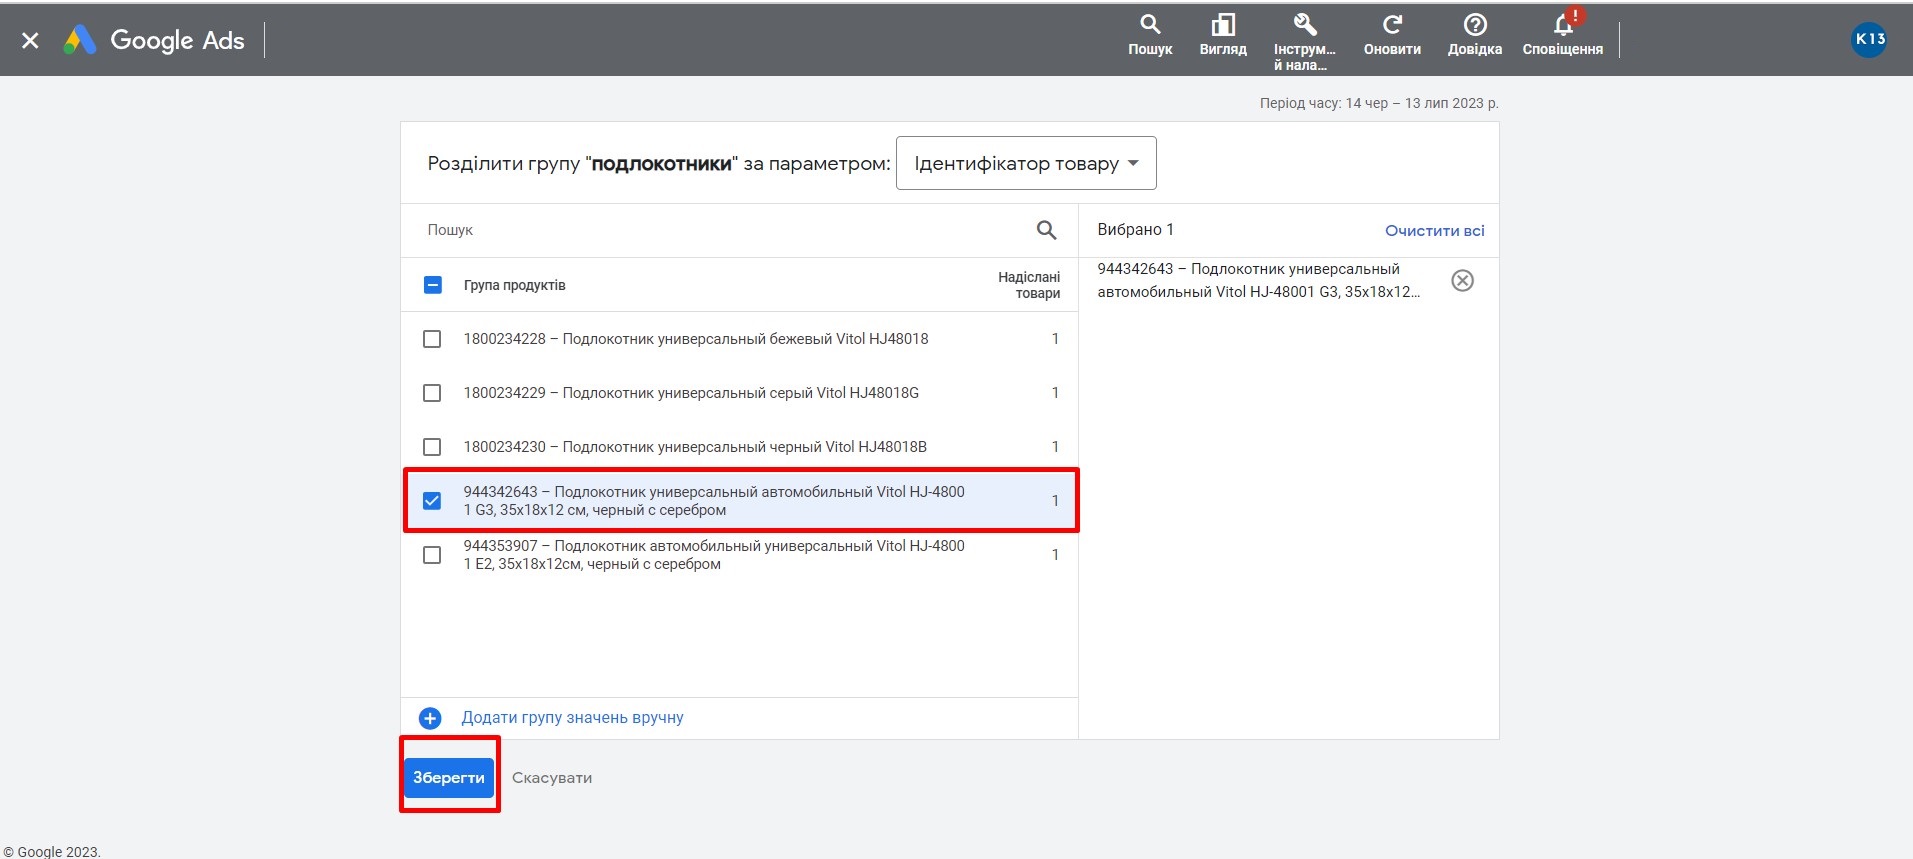Click selected item text 944342643 in right panel
This screenshot has width=1913, height=859.
tap(1258, 281)
